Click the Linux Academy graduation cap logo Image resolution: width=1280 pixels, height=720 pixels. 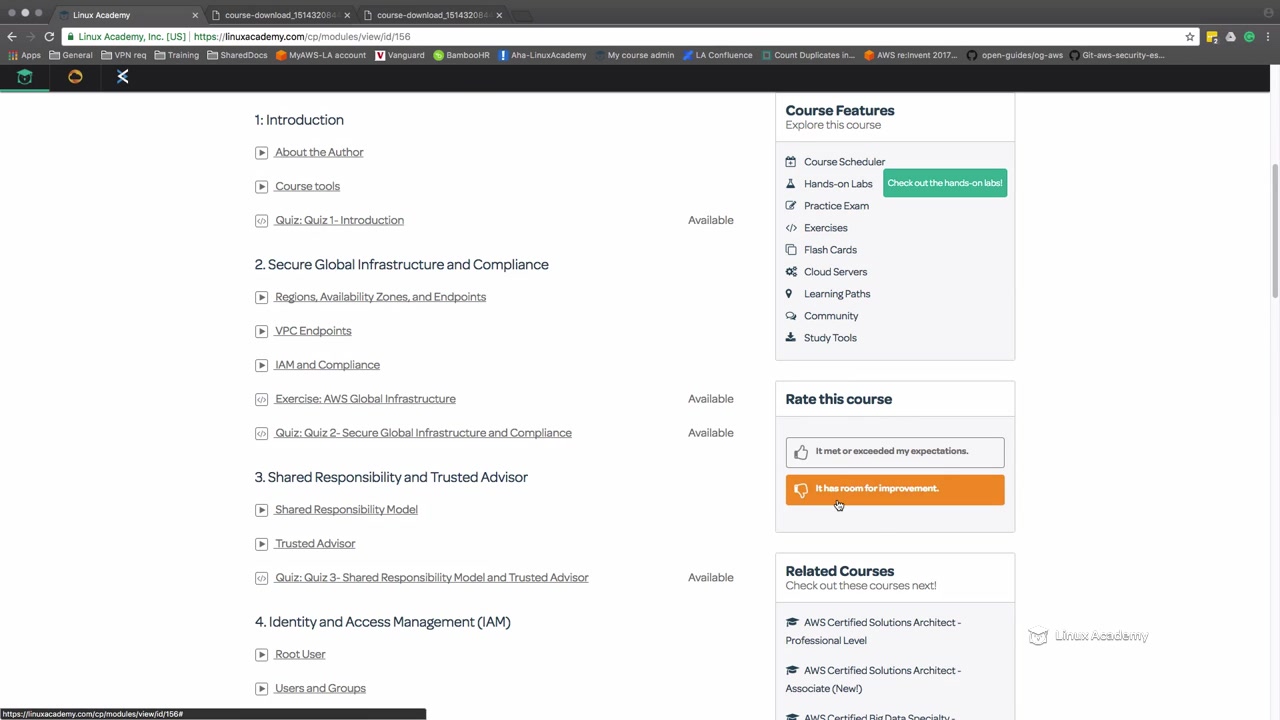(x=25, y=77)
